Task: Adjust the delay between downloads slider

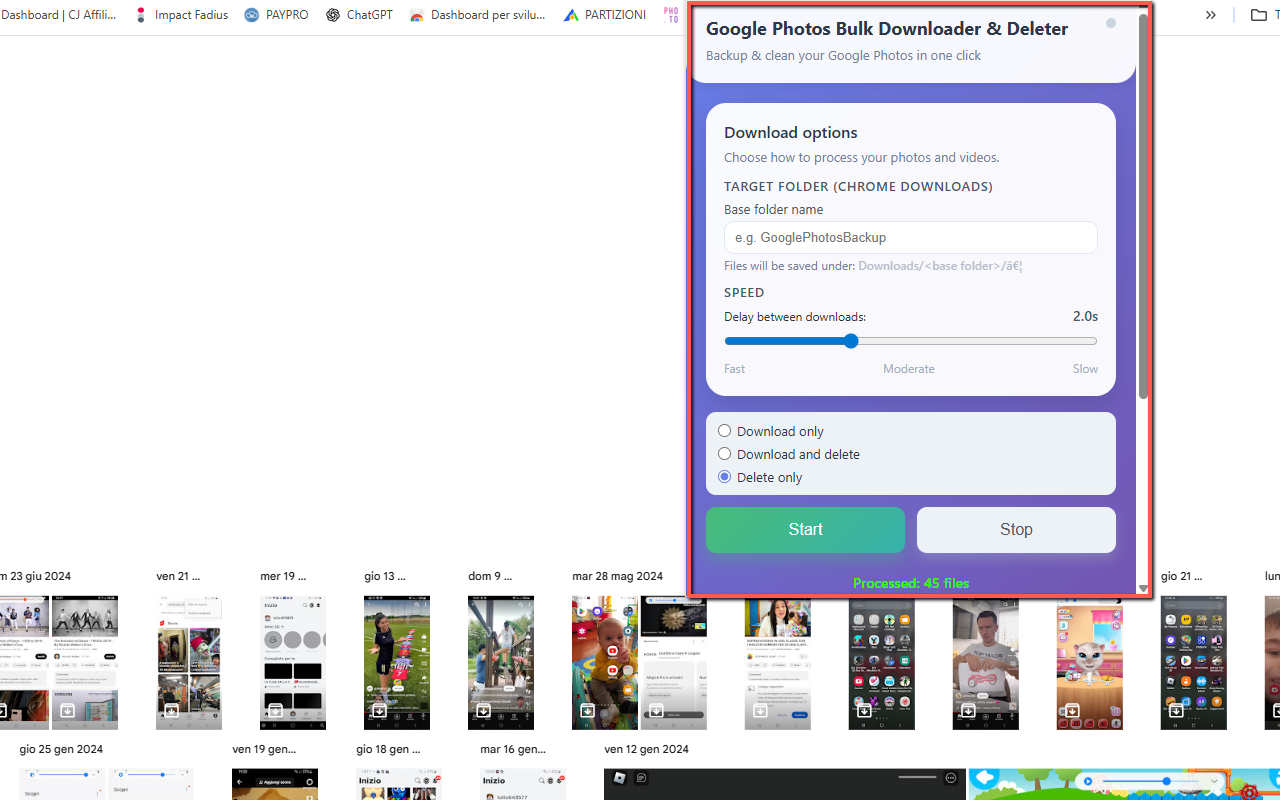Action: (851, 340)
